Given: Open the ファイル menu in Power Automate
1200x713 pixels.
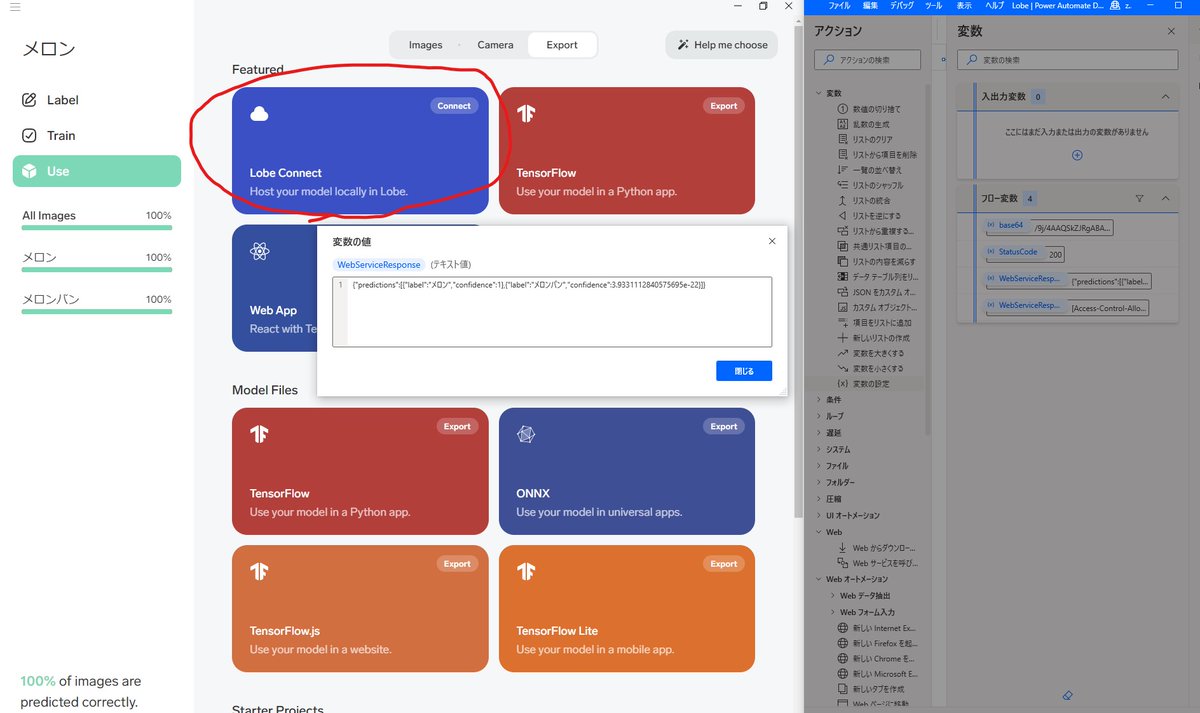Looking at the screenshot, I should 840,6.
